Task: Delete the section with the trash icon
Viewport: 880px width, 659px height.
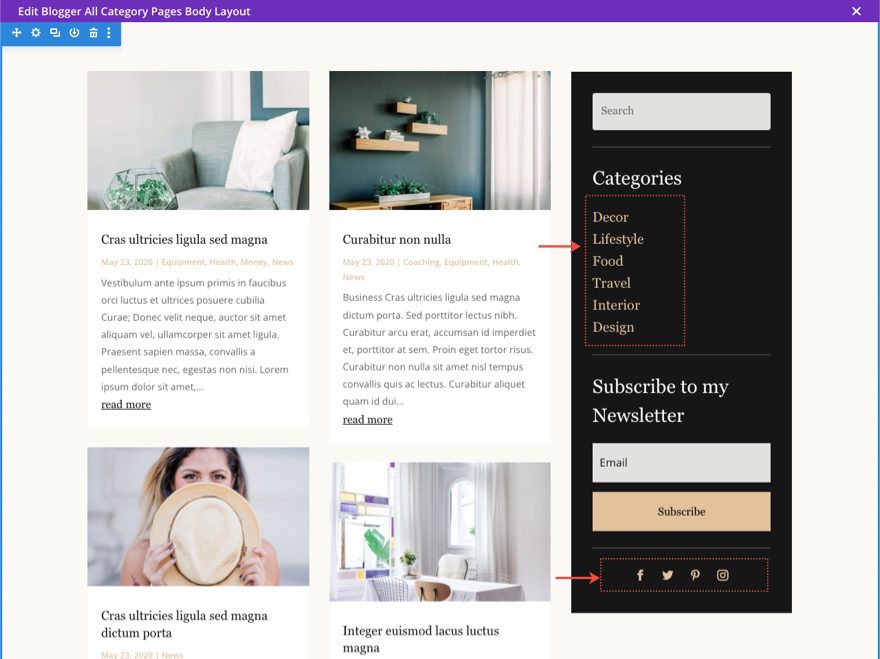Action: 92,32
